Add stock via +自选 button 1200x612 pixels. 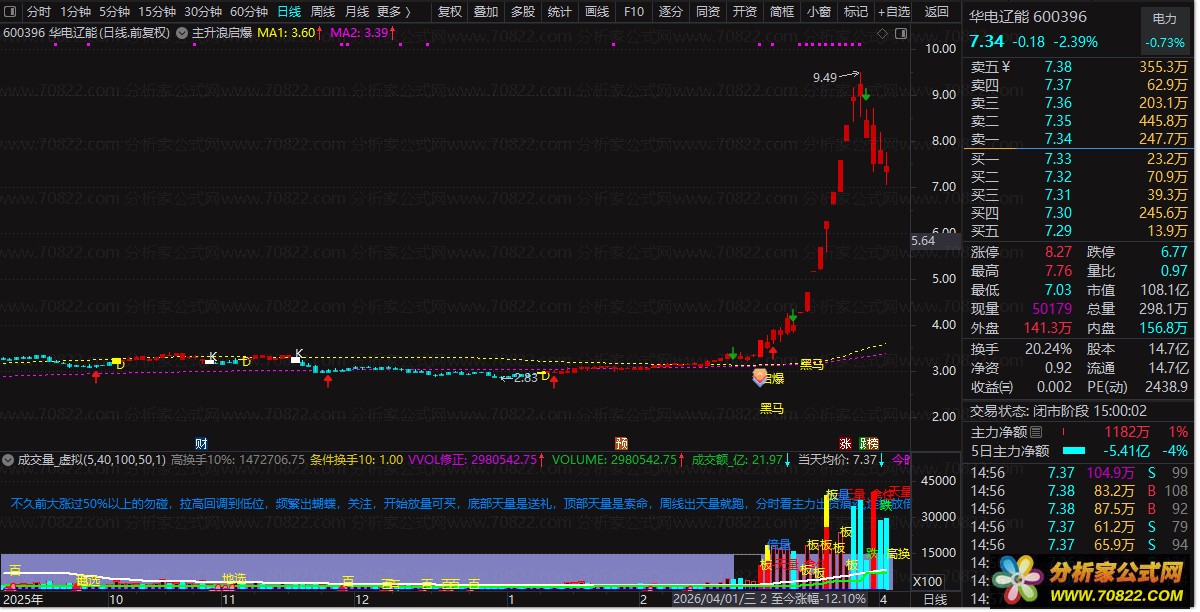894,12
